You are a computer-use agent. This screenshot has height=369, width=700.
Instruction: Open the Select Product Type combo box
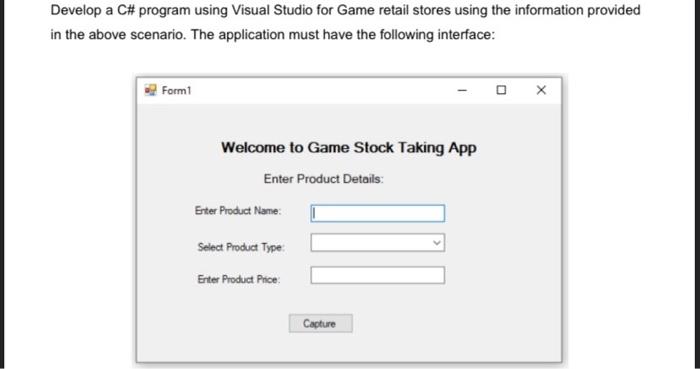378,243
